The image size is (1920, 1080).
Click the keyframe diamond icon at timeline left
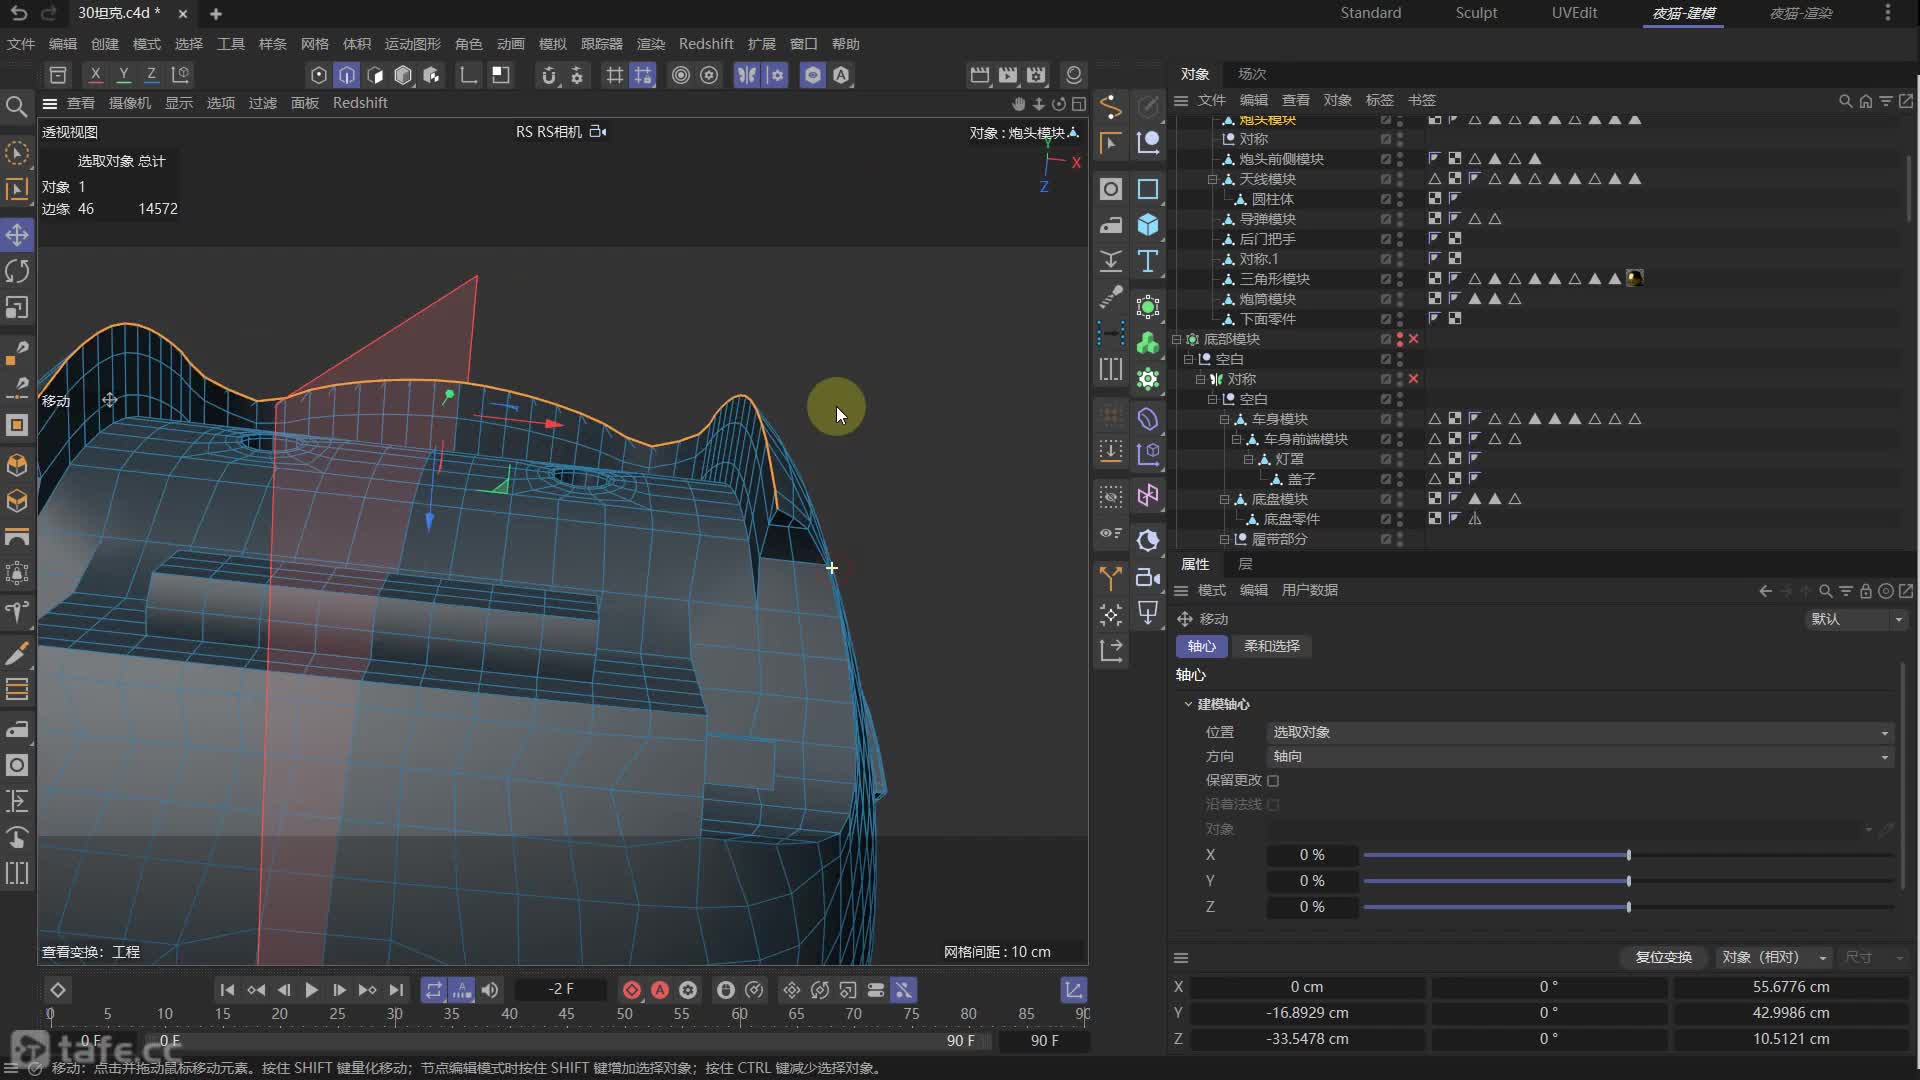pos(58,990)
